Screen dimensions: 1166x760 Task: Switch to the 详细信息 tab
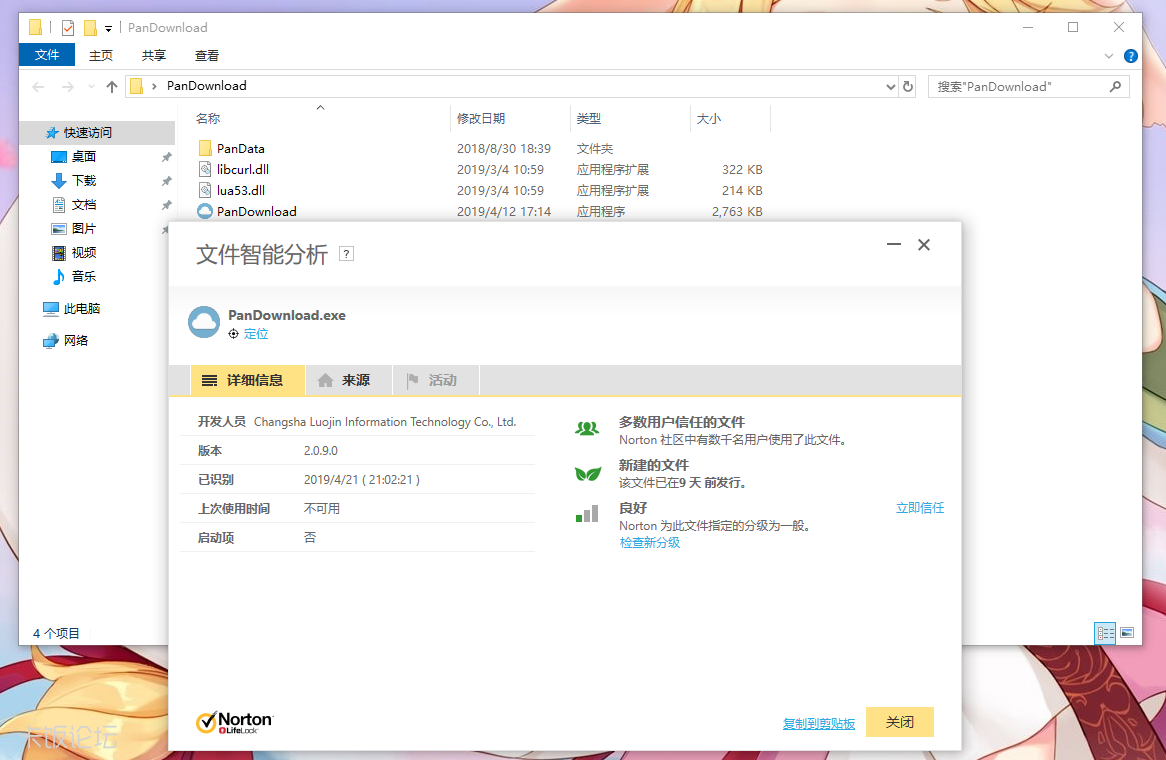pyautogui.click(x=248, y=381)
